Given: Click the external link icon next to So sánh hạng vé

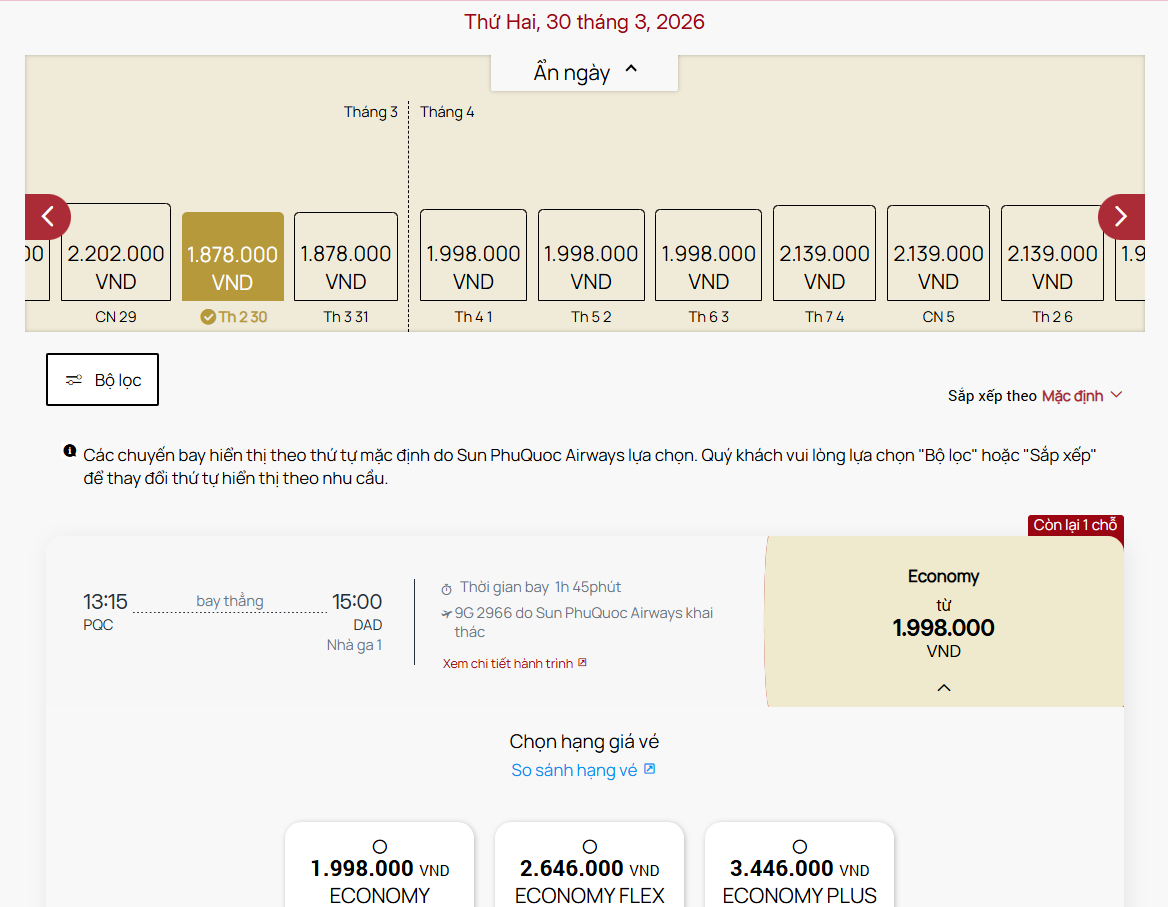Looking at the screenshot, I should pyautogui.click(x=650, y=769).
